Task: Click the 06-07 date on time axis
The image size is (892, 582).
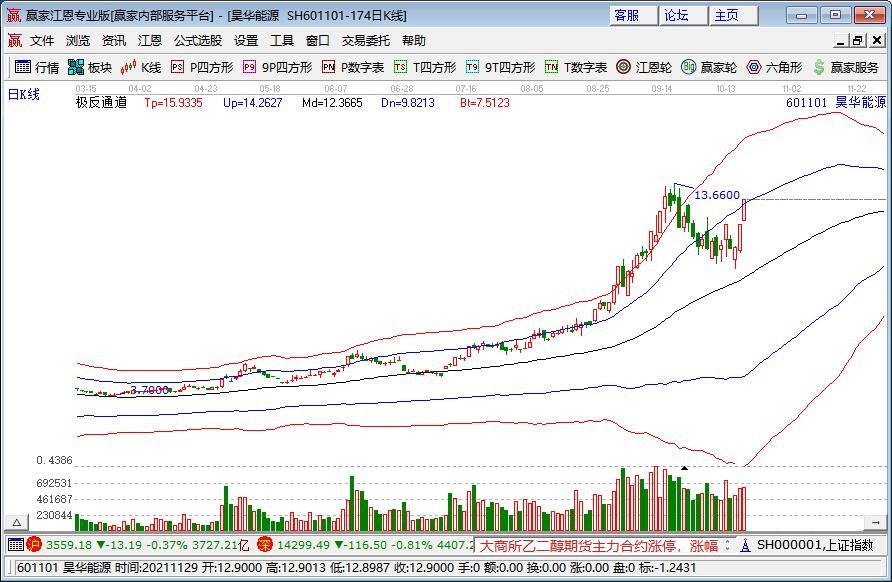Action: (336, 89)
